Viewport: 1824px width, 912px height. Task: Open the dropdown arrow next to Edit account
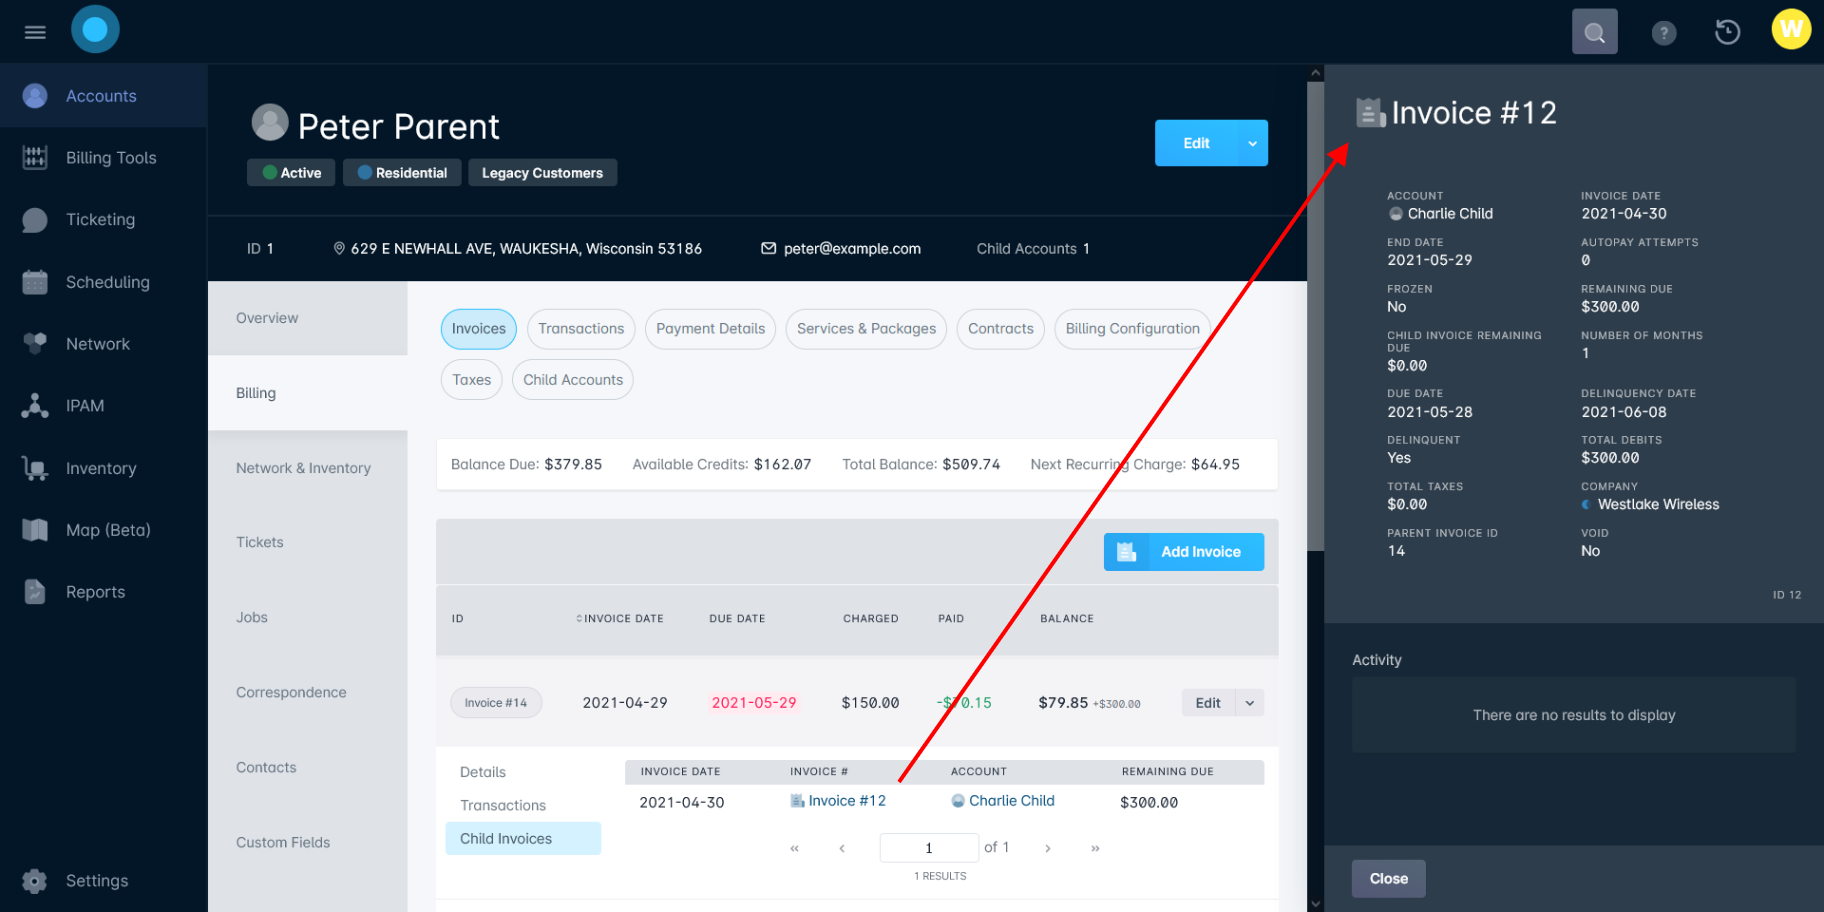1252,143
